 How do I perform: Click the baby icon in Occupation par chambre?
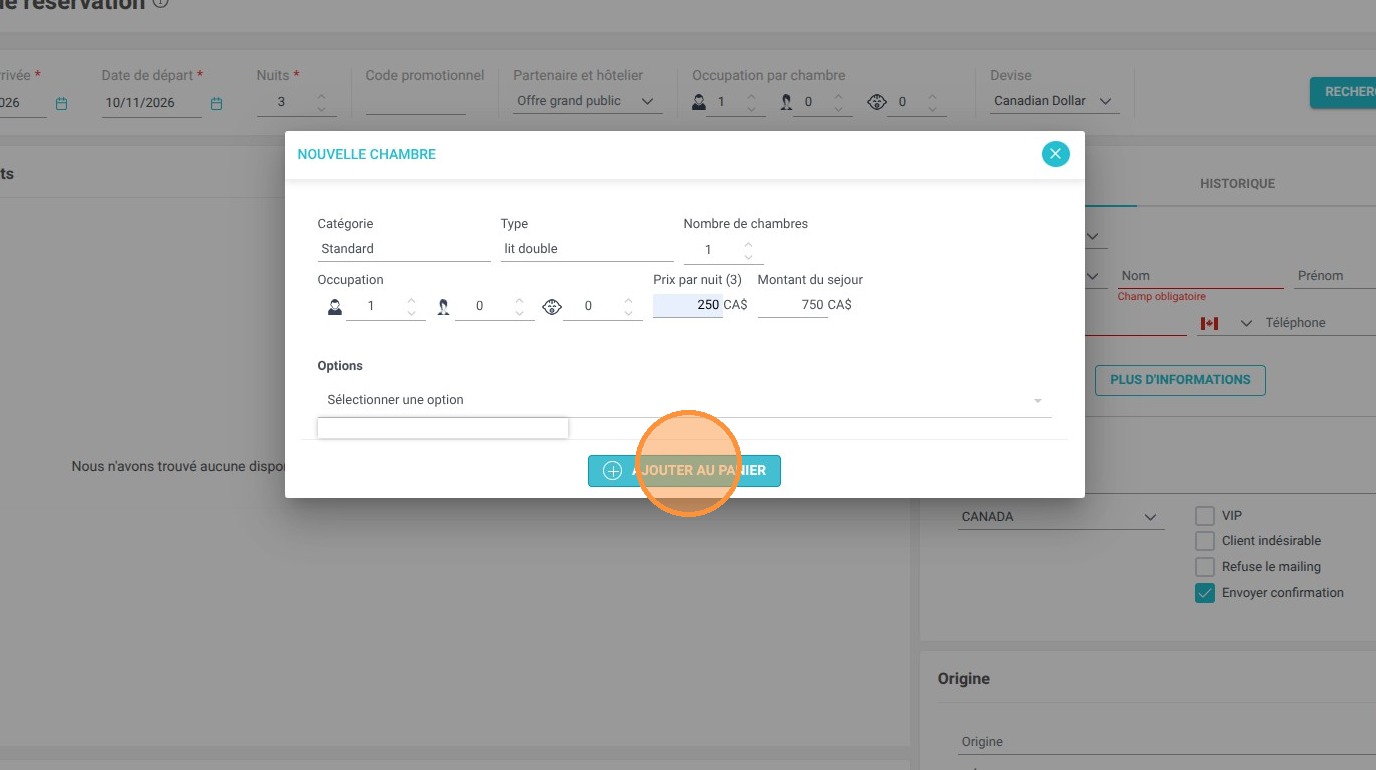pos(876,102)
